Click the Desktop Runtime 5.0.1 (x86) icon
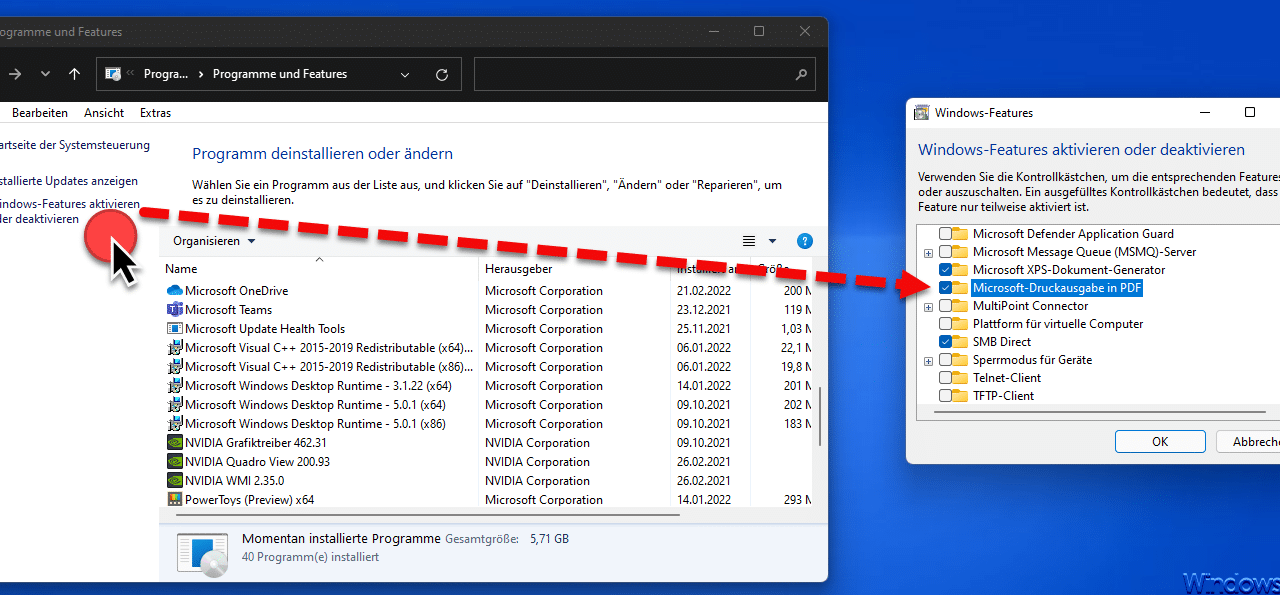The image size is (1280, 595). pos(175,424)
